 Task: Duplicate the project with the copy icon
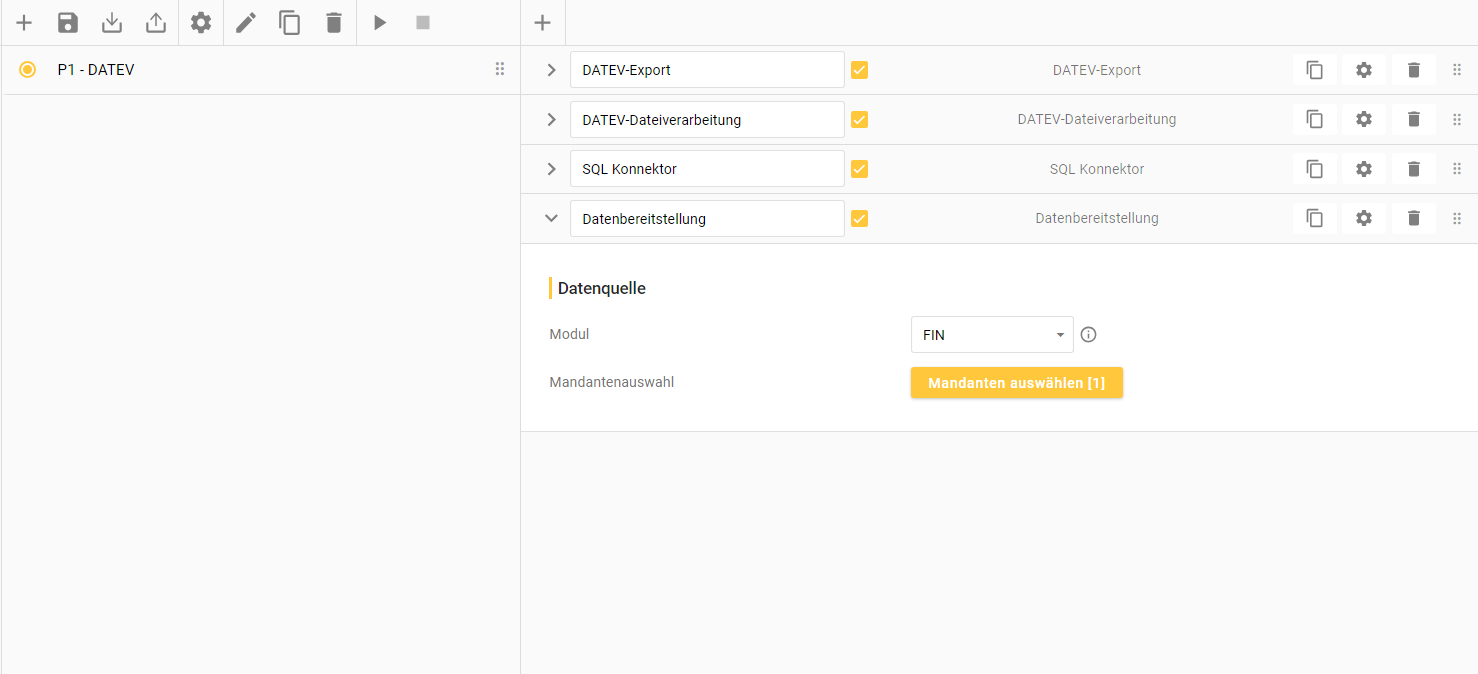tap(289, 22)
